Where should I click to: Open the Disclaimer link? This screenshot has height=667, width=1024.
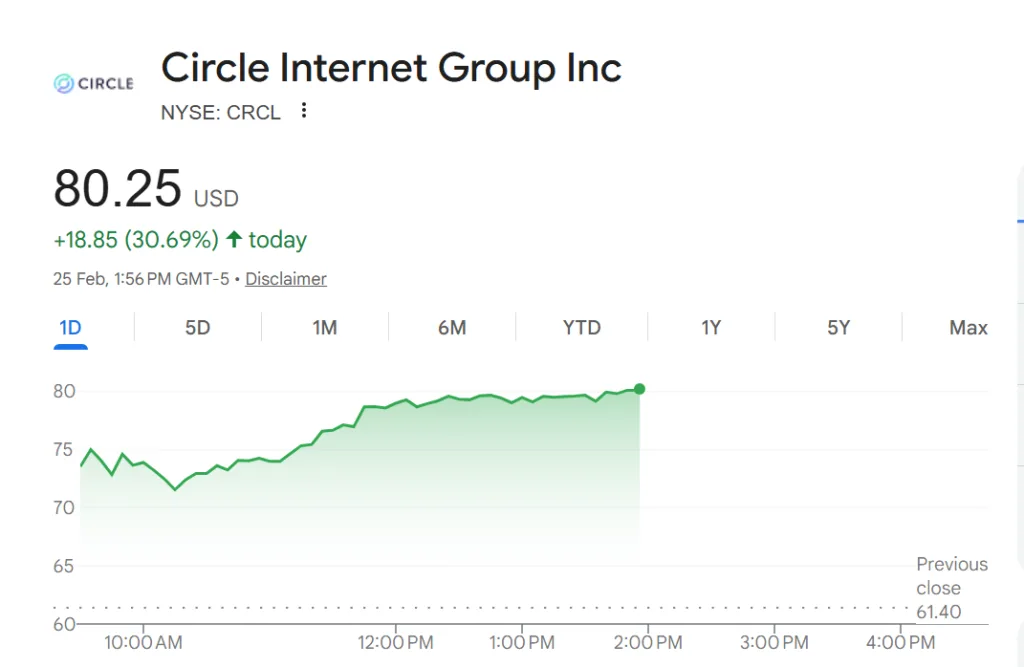(x=285, y=279)
